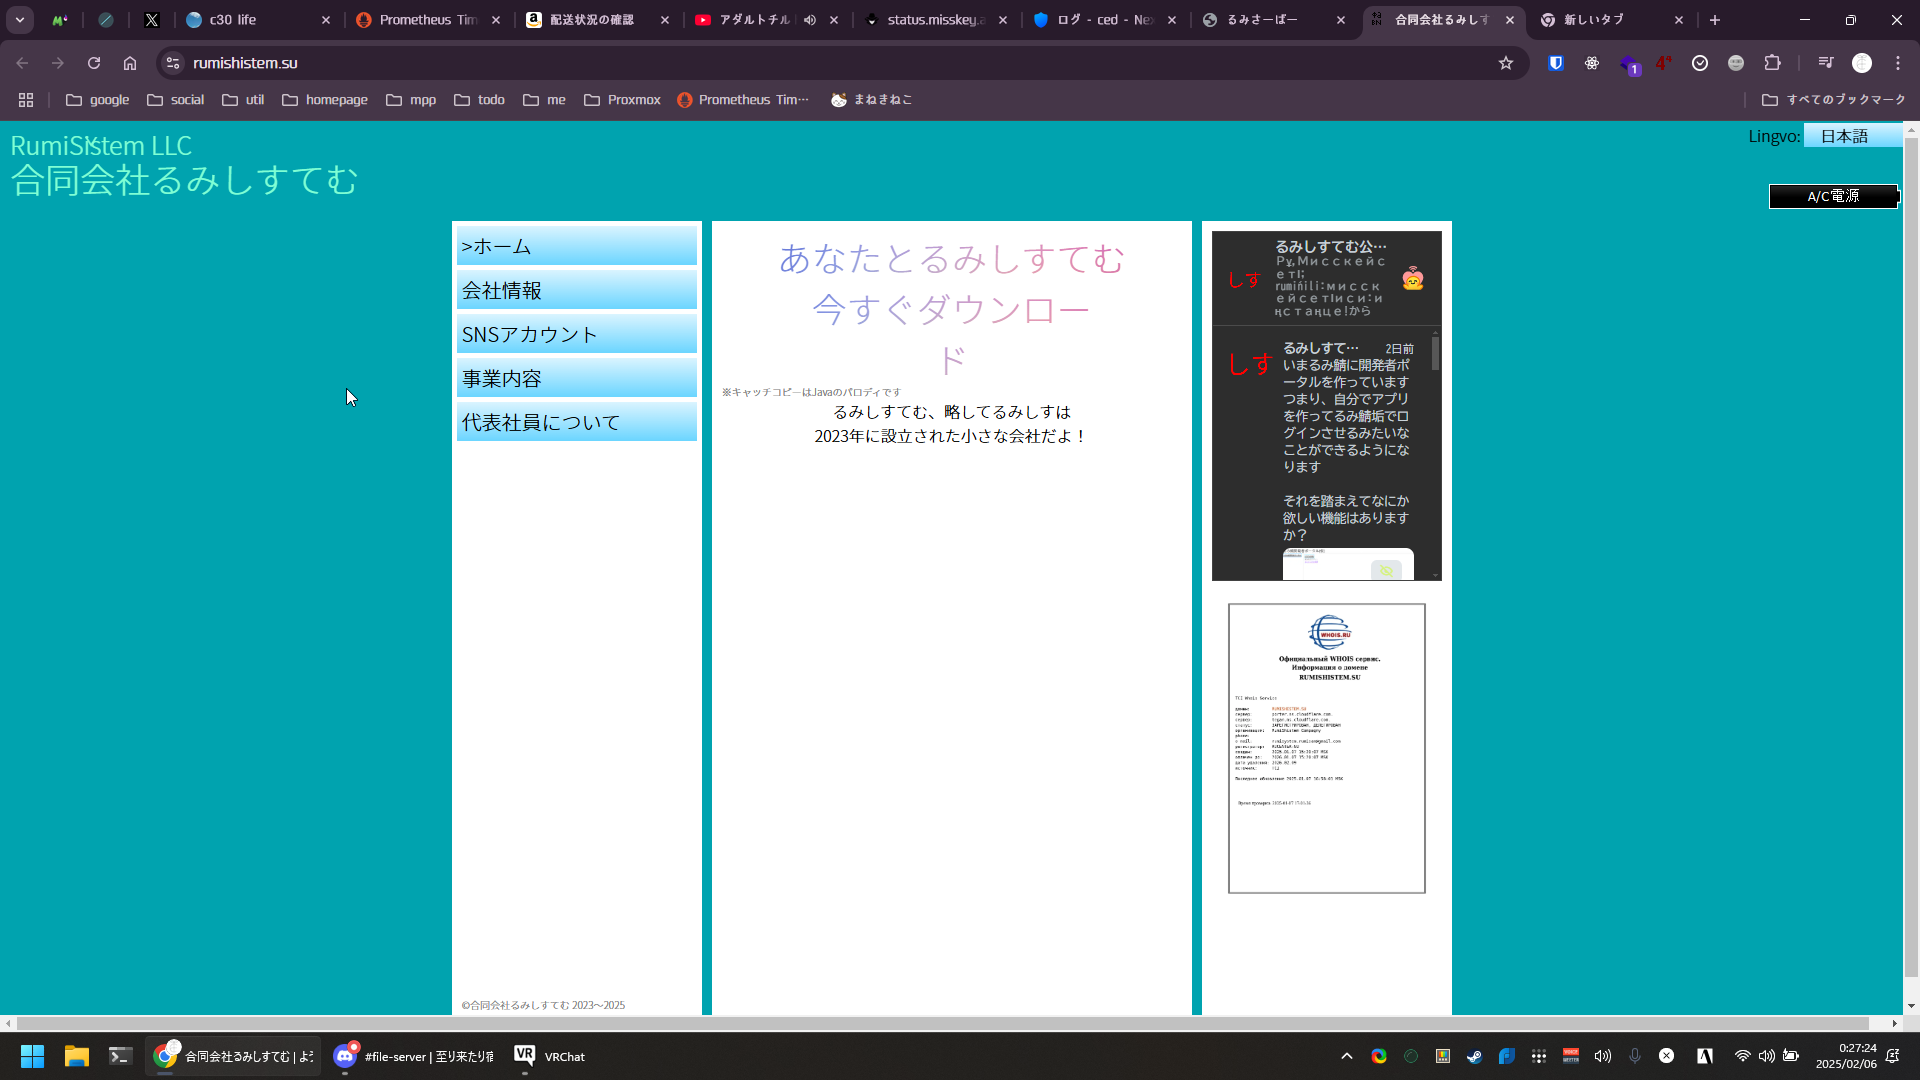Image resolution: width=1920 pixels, height=1080 pixels.
Task: Go to browser home page icon
Action: (x=130, y=63)
